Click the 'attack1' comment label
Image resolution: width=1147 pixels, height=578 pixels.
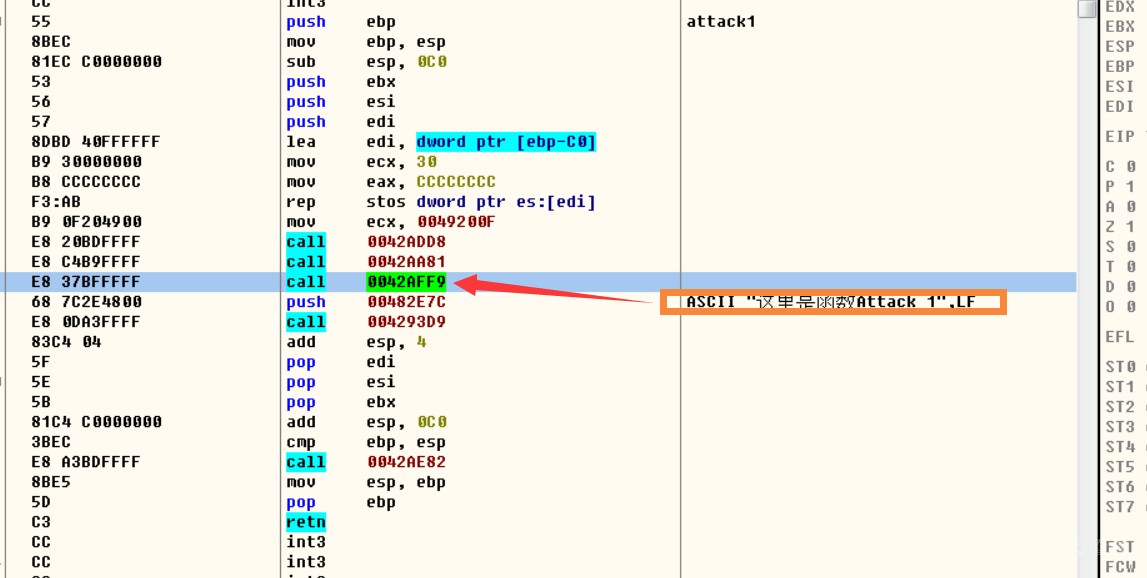721,22
